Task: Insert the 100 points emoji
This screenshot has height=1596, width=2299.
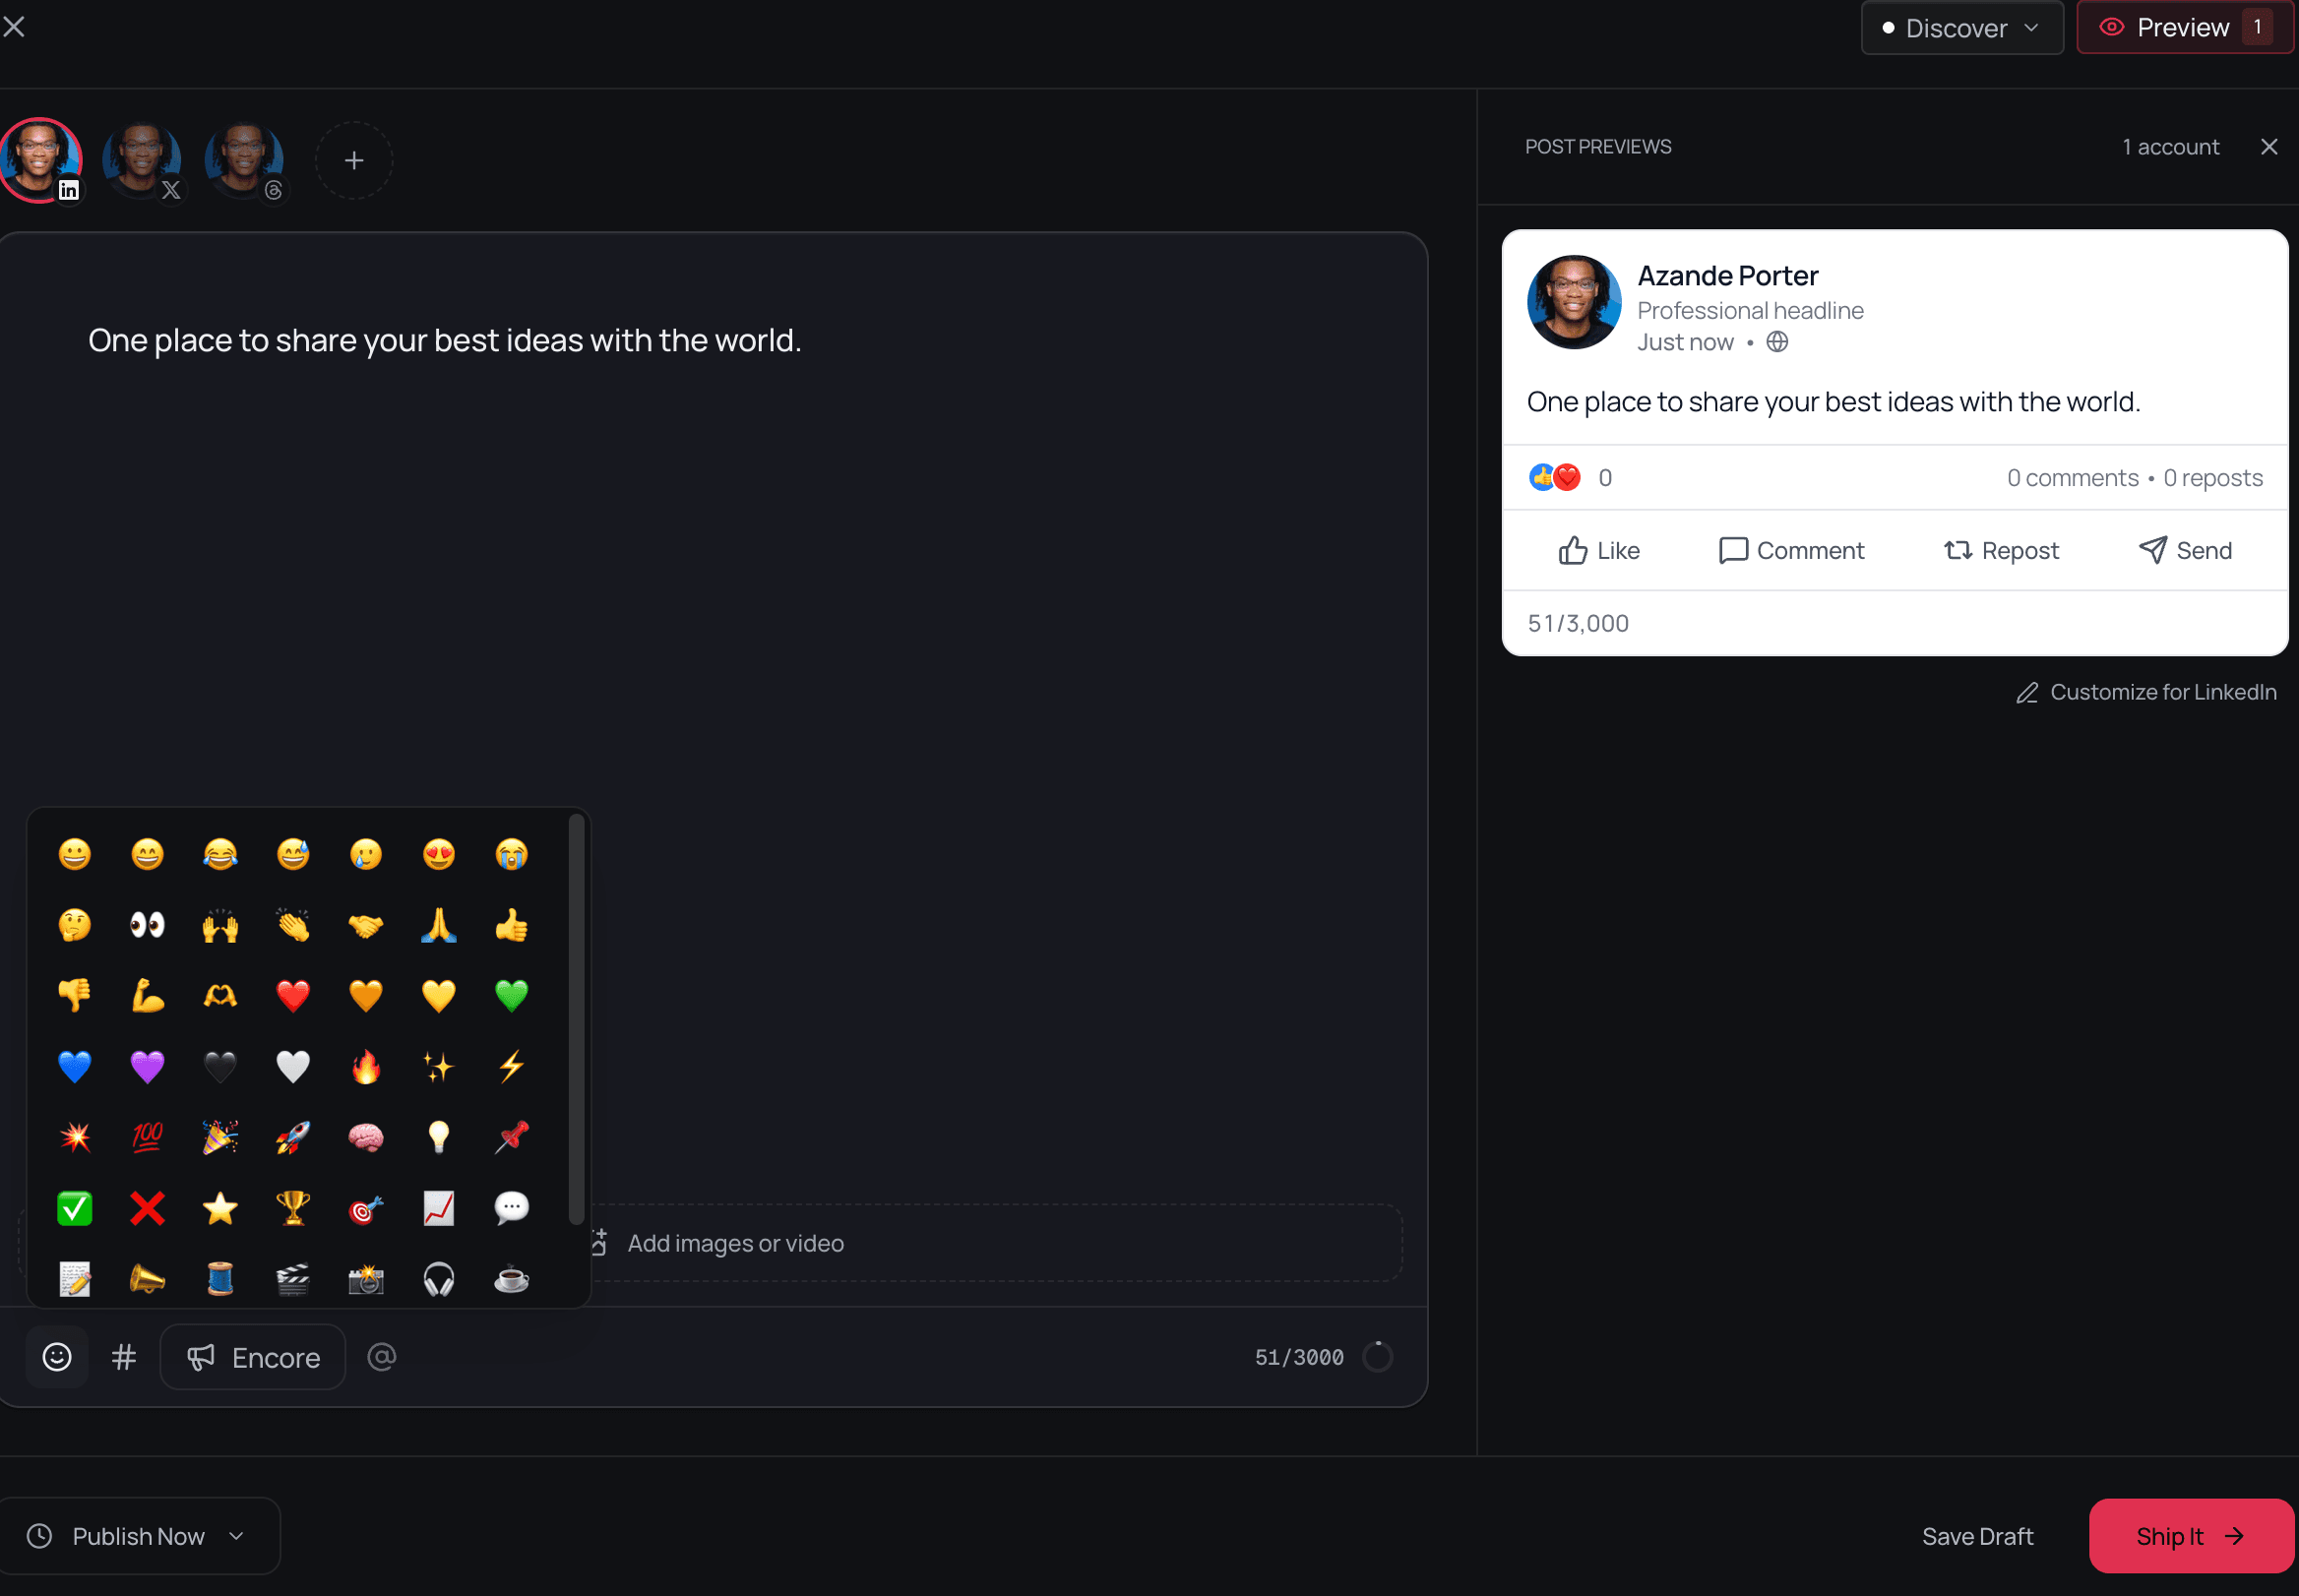Action: pos(148,1137)
